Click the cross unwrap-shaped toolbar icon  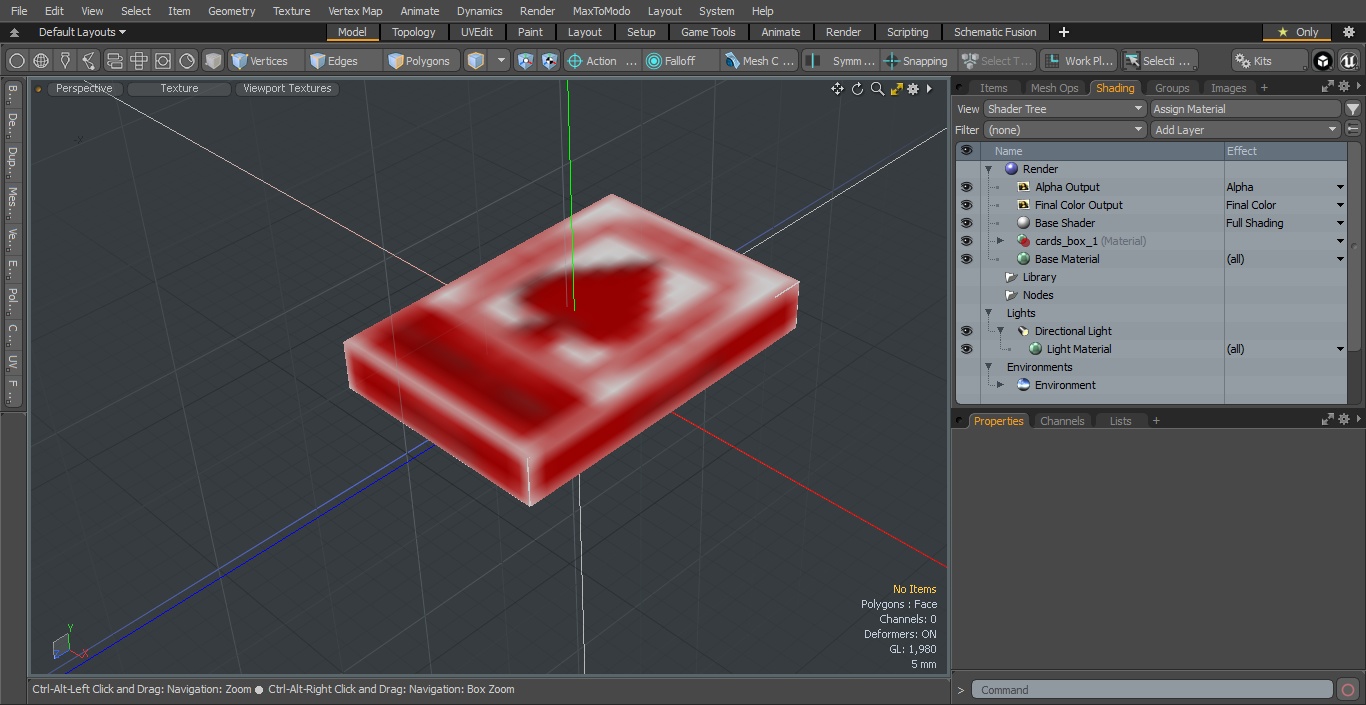(x=139, y=61)
